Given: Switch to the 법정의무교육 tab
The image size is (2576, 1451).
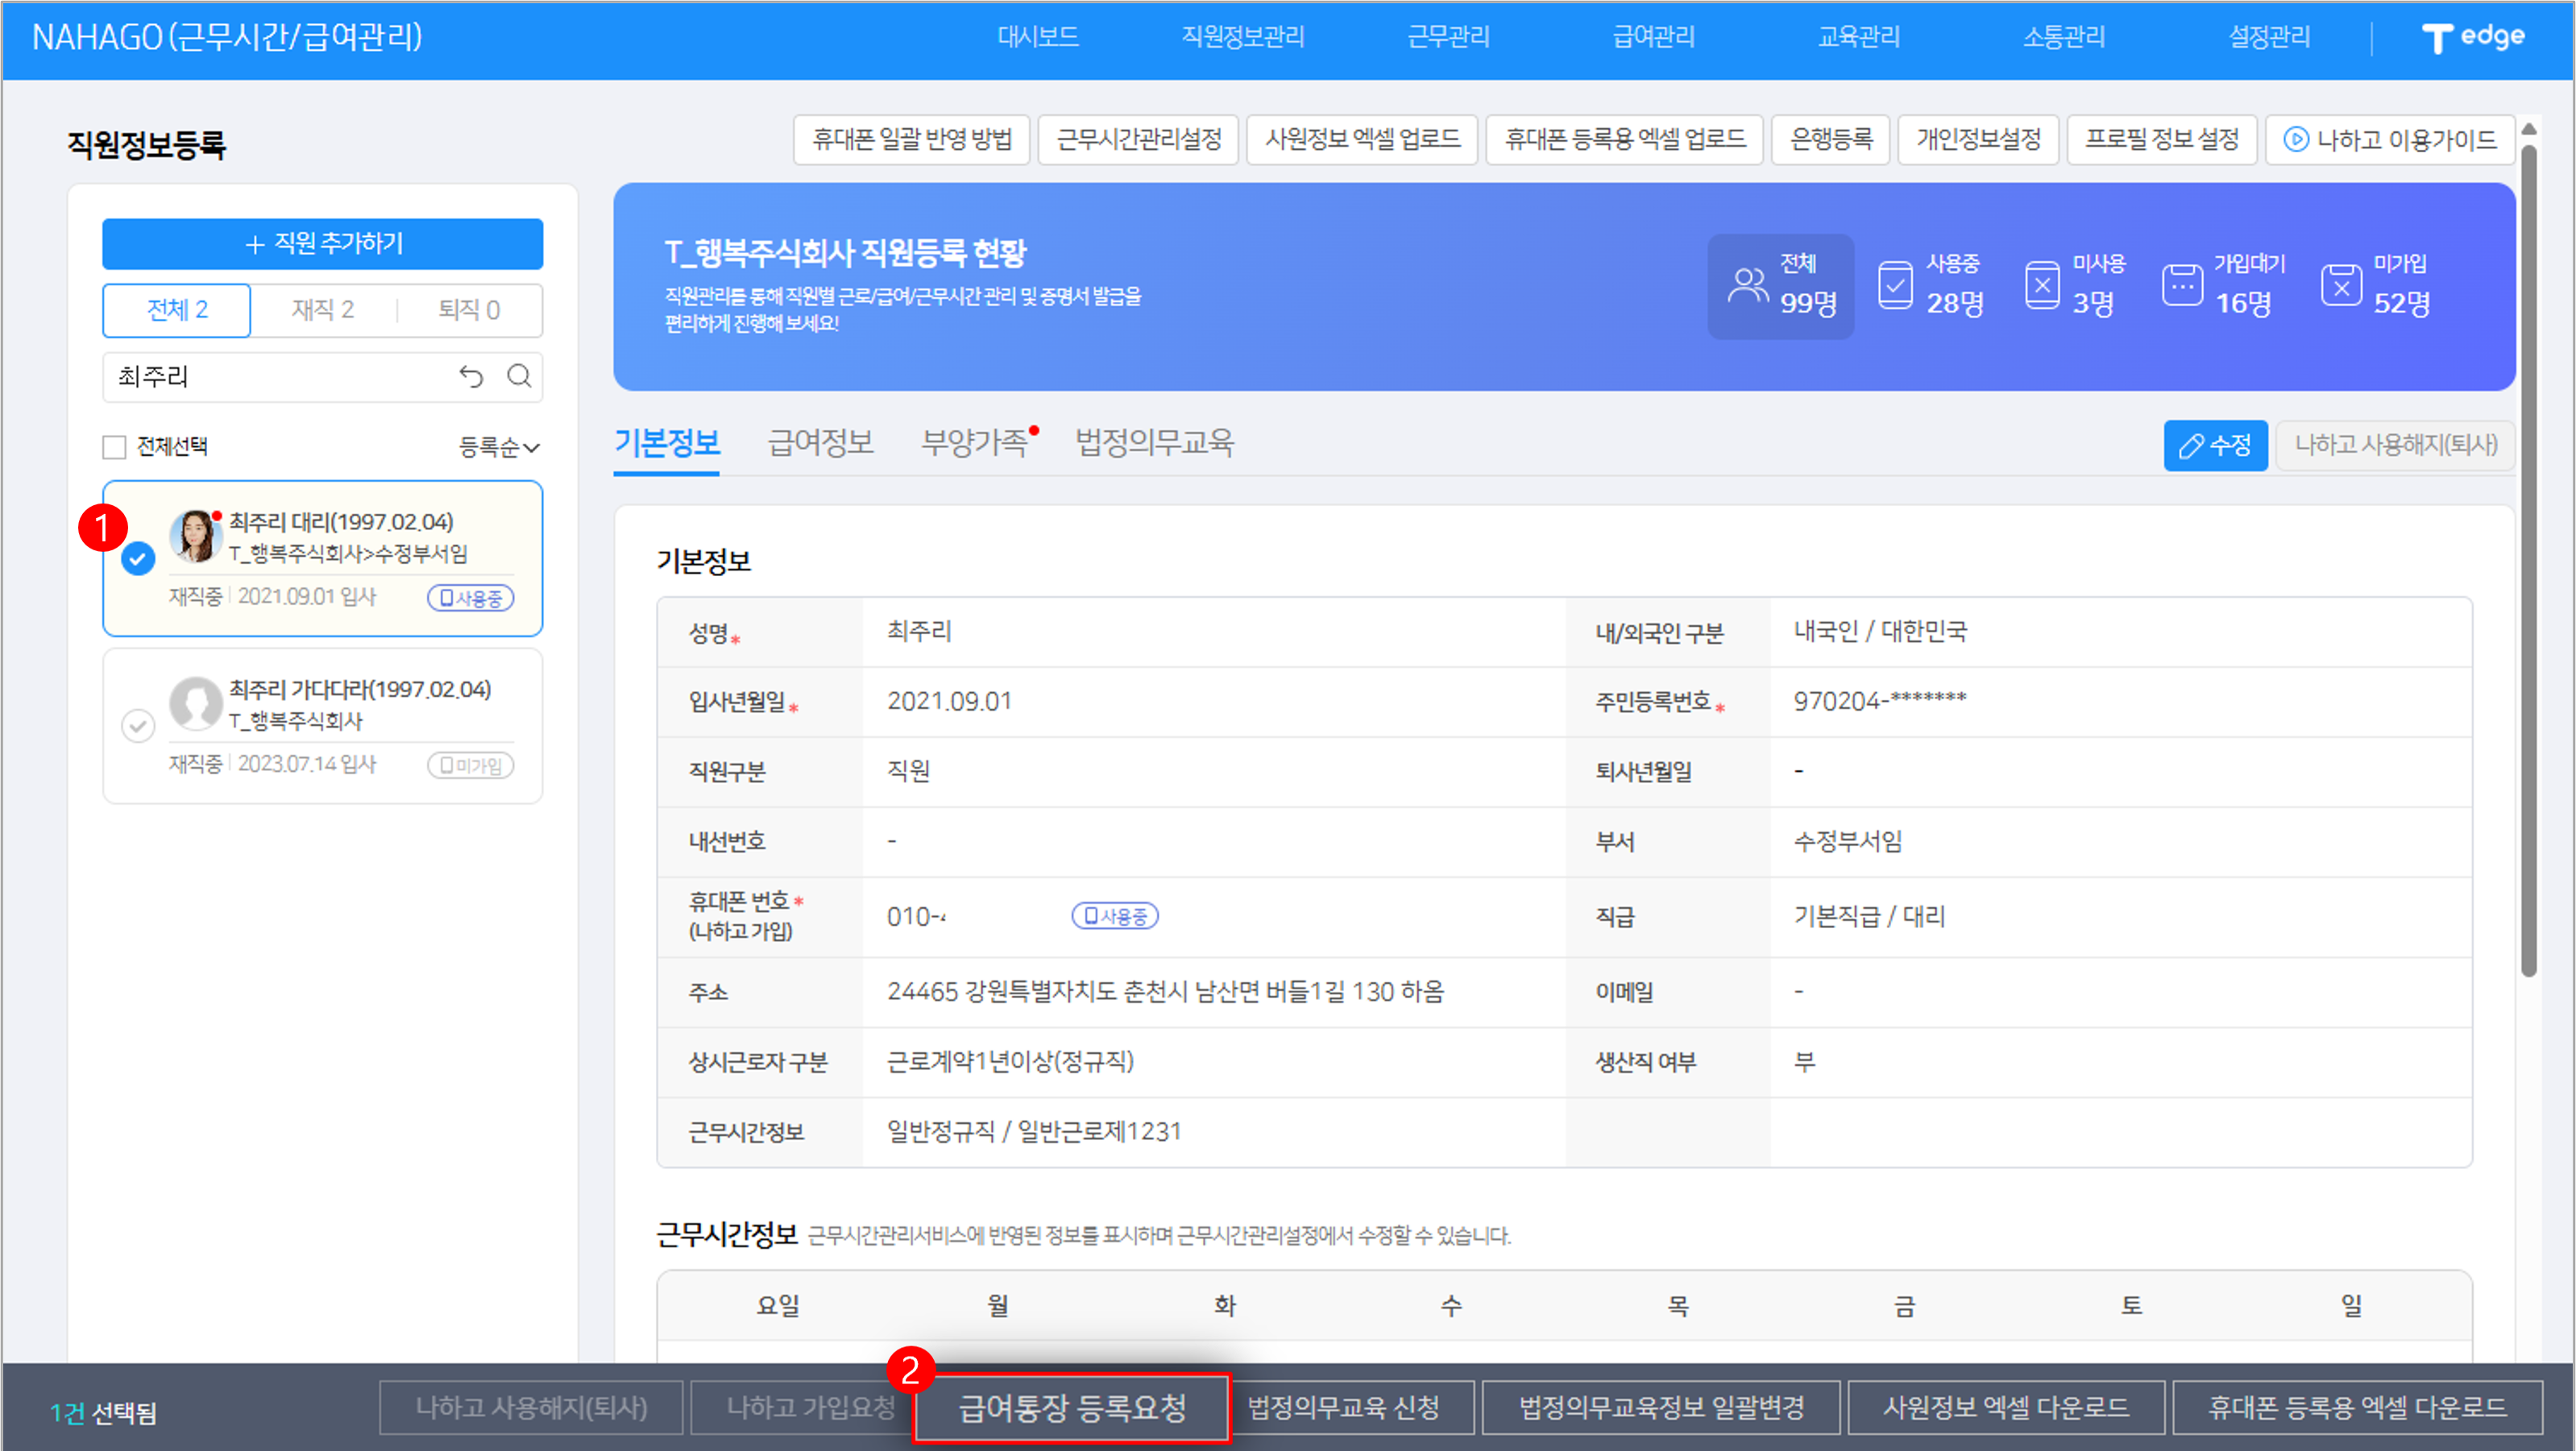Looking at the screenshot, I should click(1154, 442).
